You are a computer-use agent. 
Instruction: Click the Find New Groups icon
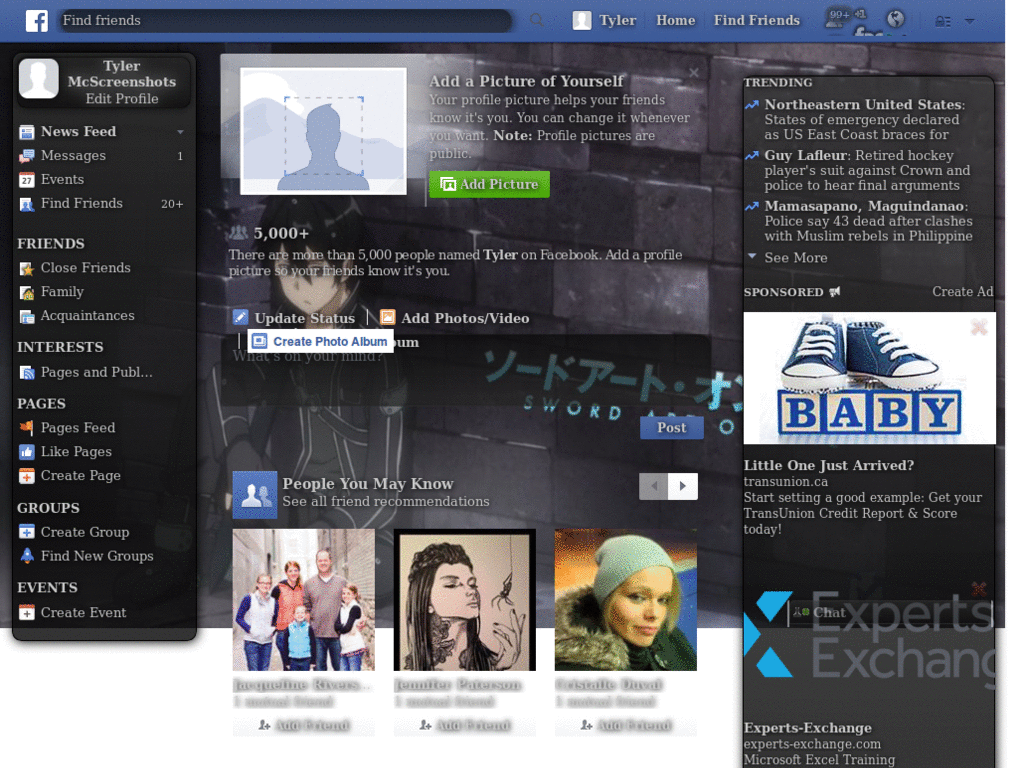coord(27,556)
